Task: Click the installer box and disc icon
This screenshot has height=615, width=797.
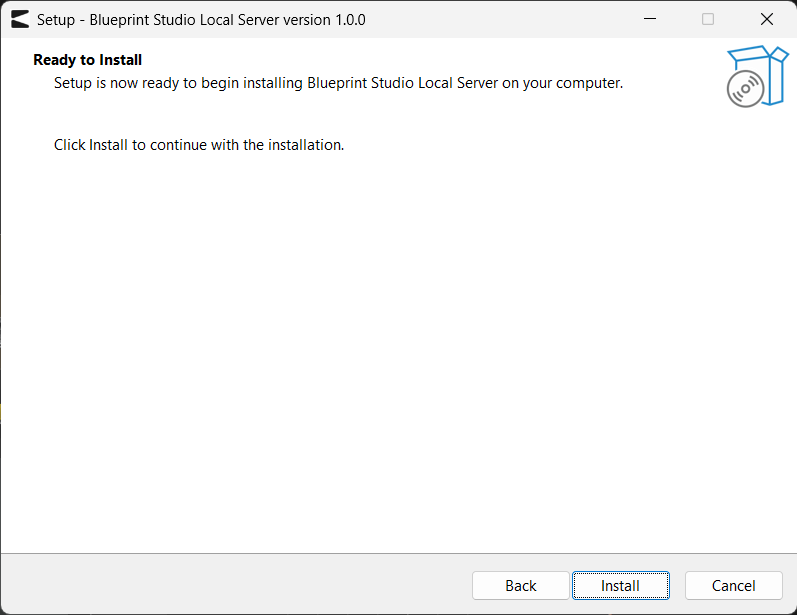Action: point(757,76)
